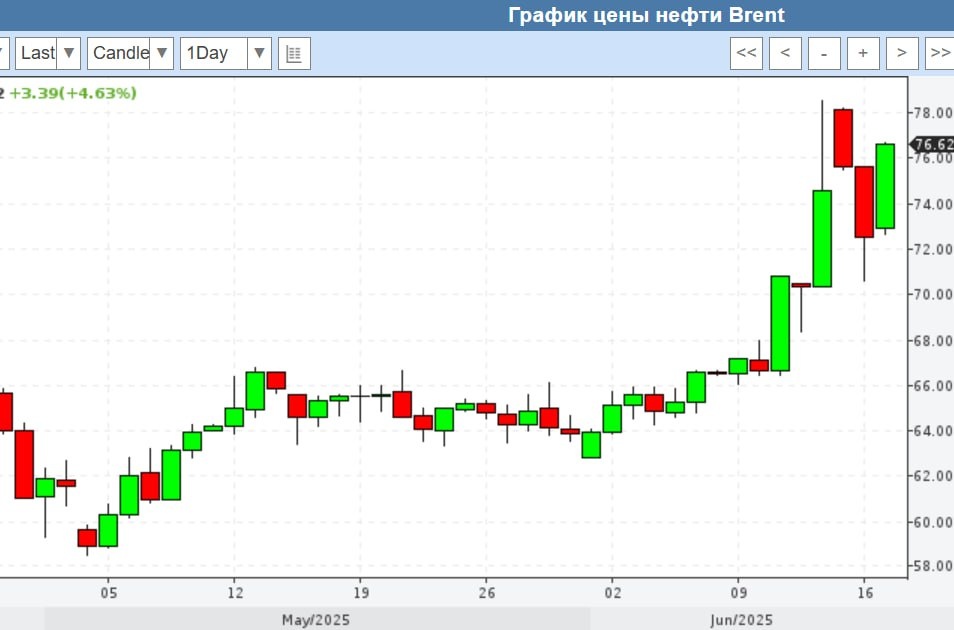
Task: Click the 66.00 price axis label
Action: pos(935,386)
